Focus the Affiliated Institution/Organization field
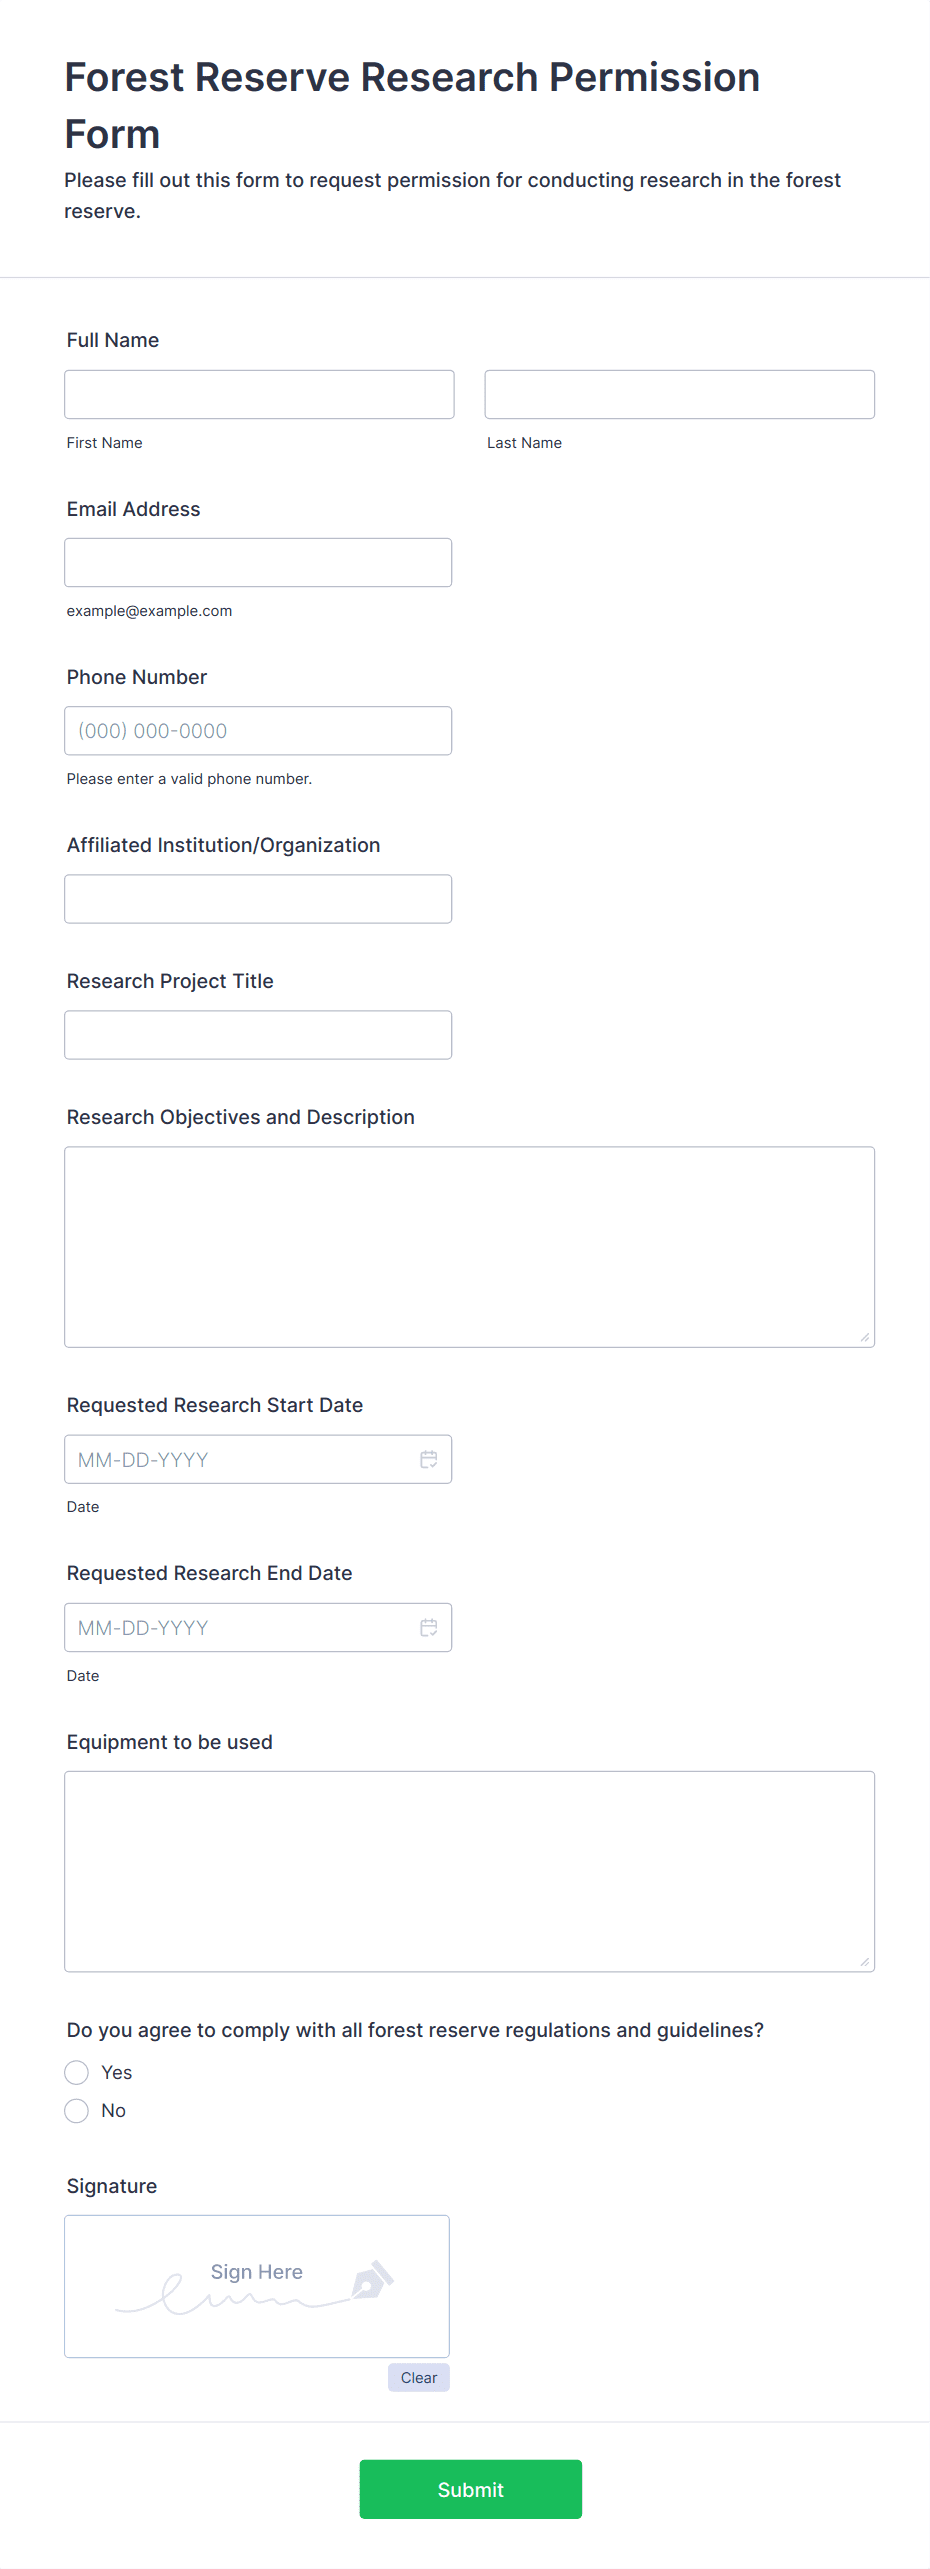 [258, 898]
